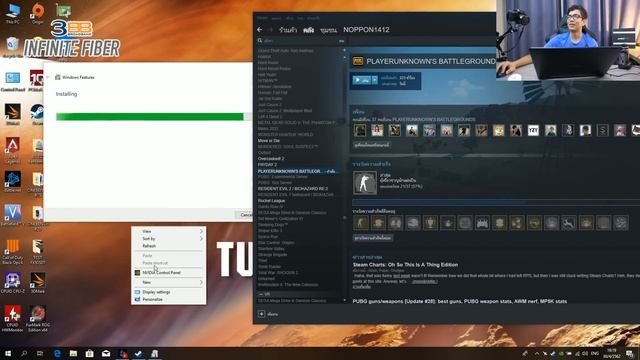
Task: Click the PUBG game logo icon in header
Action: click(358, 61)
